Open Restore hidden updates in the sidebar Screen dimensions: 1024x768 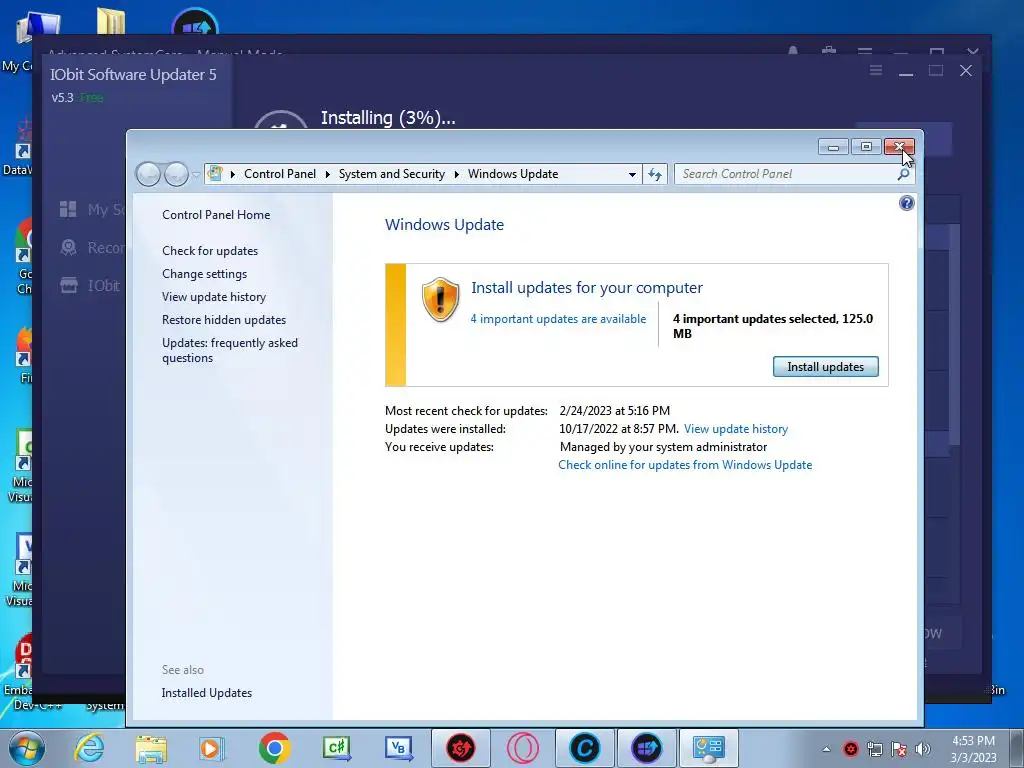[x=224, y=320]
